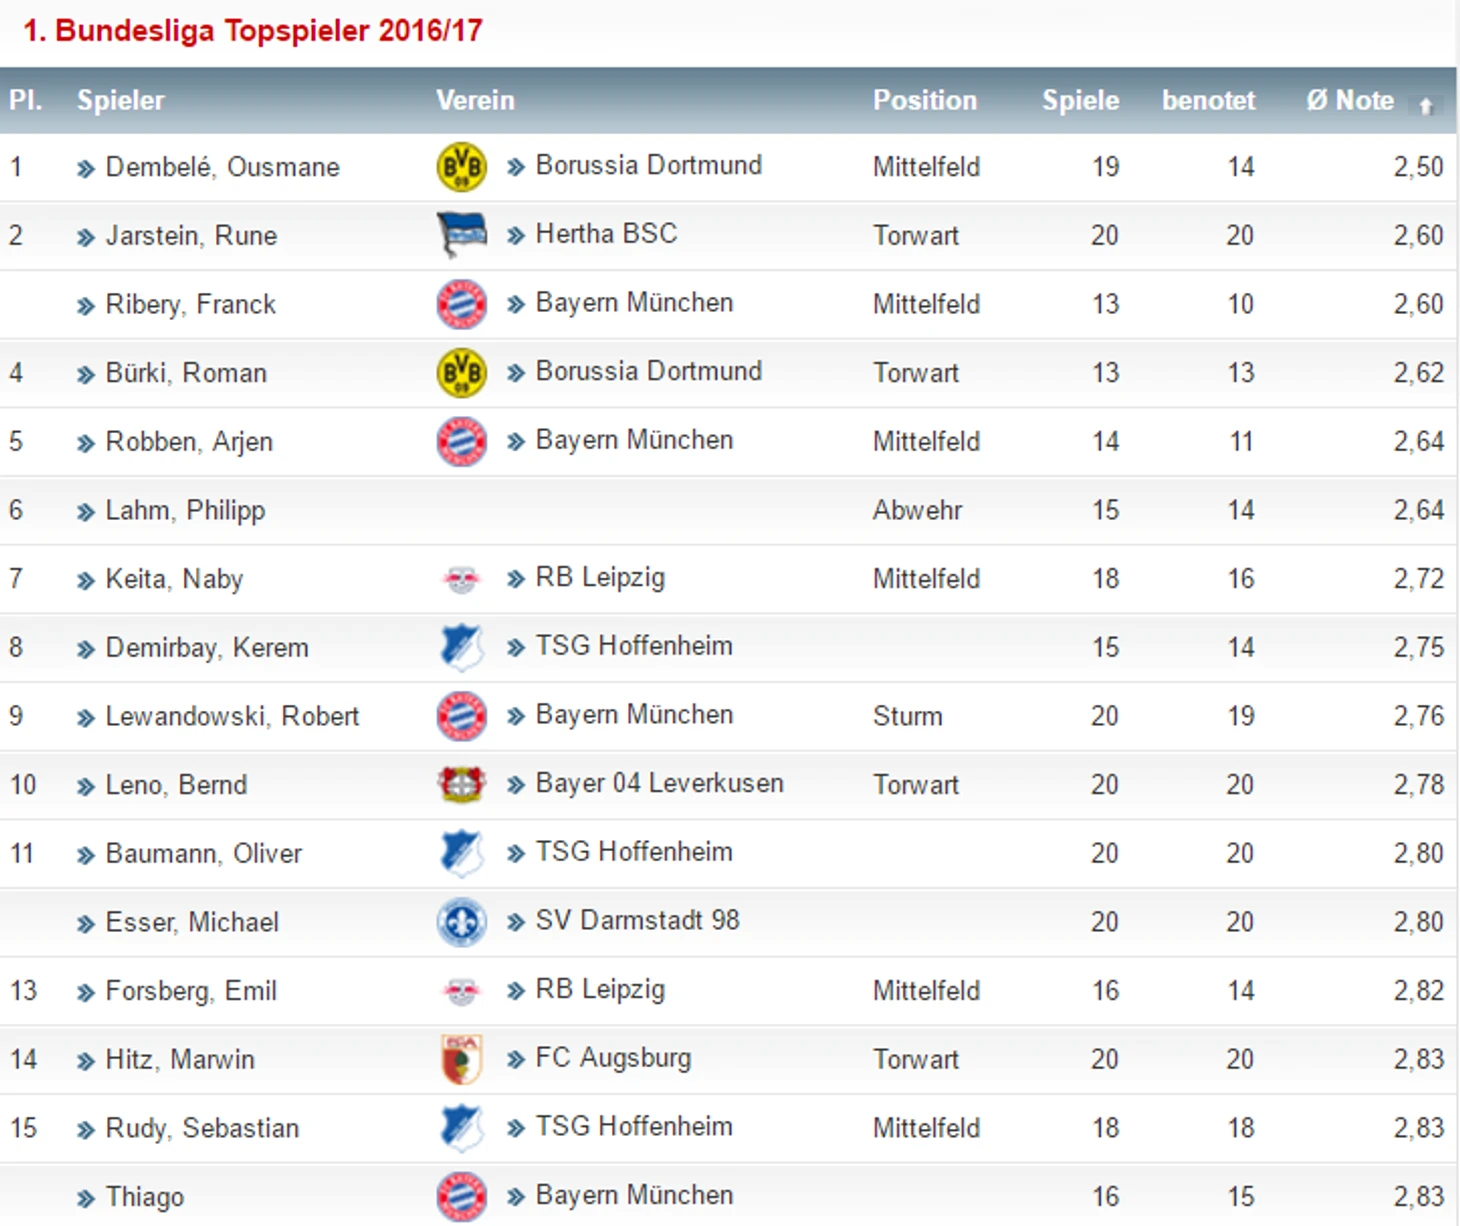Open the Lahm, Philipp player link
1460x1226 pixels.
point(185,510)
